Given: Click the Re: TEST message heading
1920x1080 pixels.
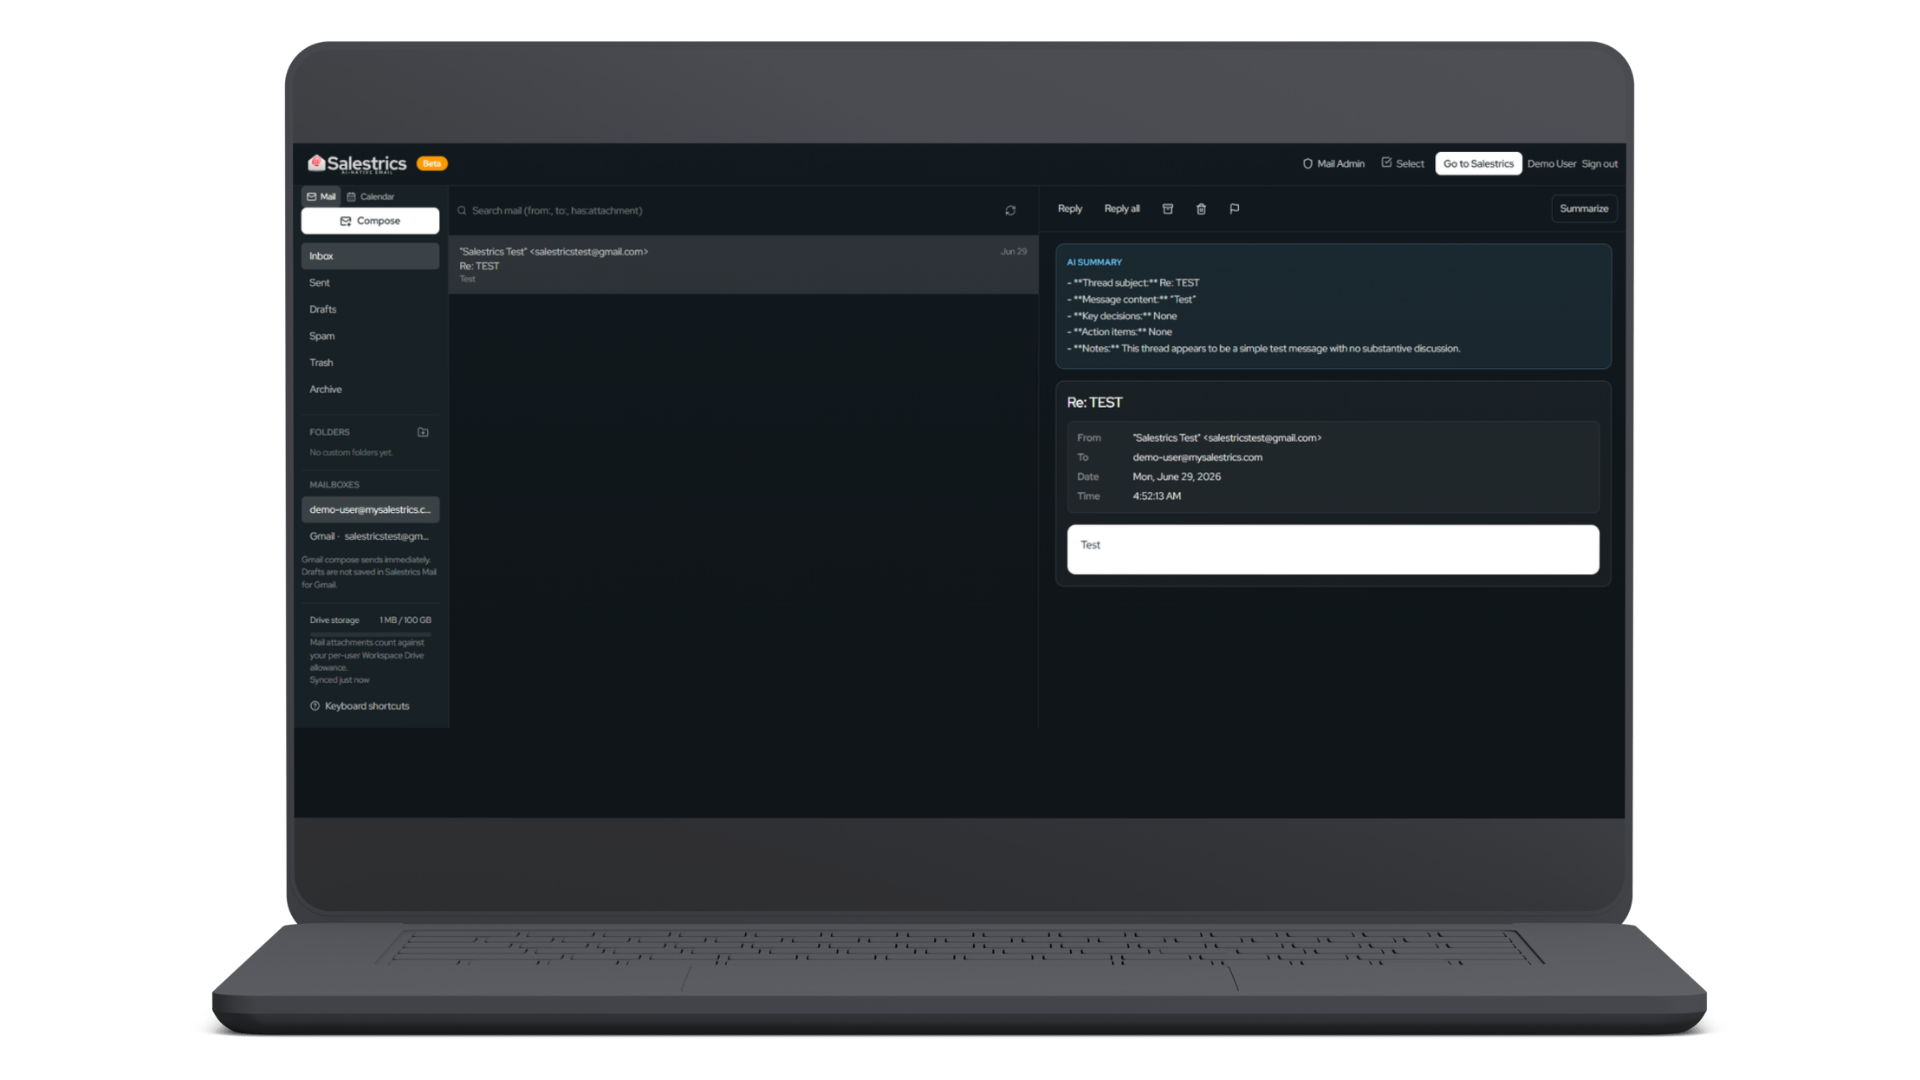Looking at the screenshot, I should [x=1094, y=403].
